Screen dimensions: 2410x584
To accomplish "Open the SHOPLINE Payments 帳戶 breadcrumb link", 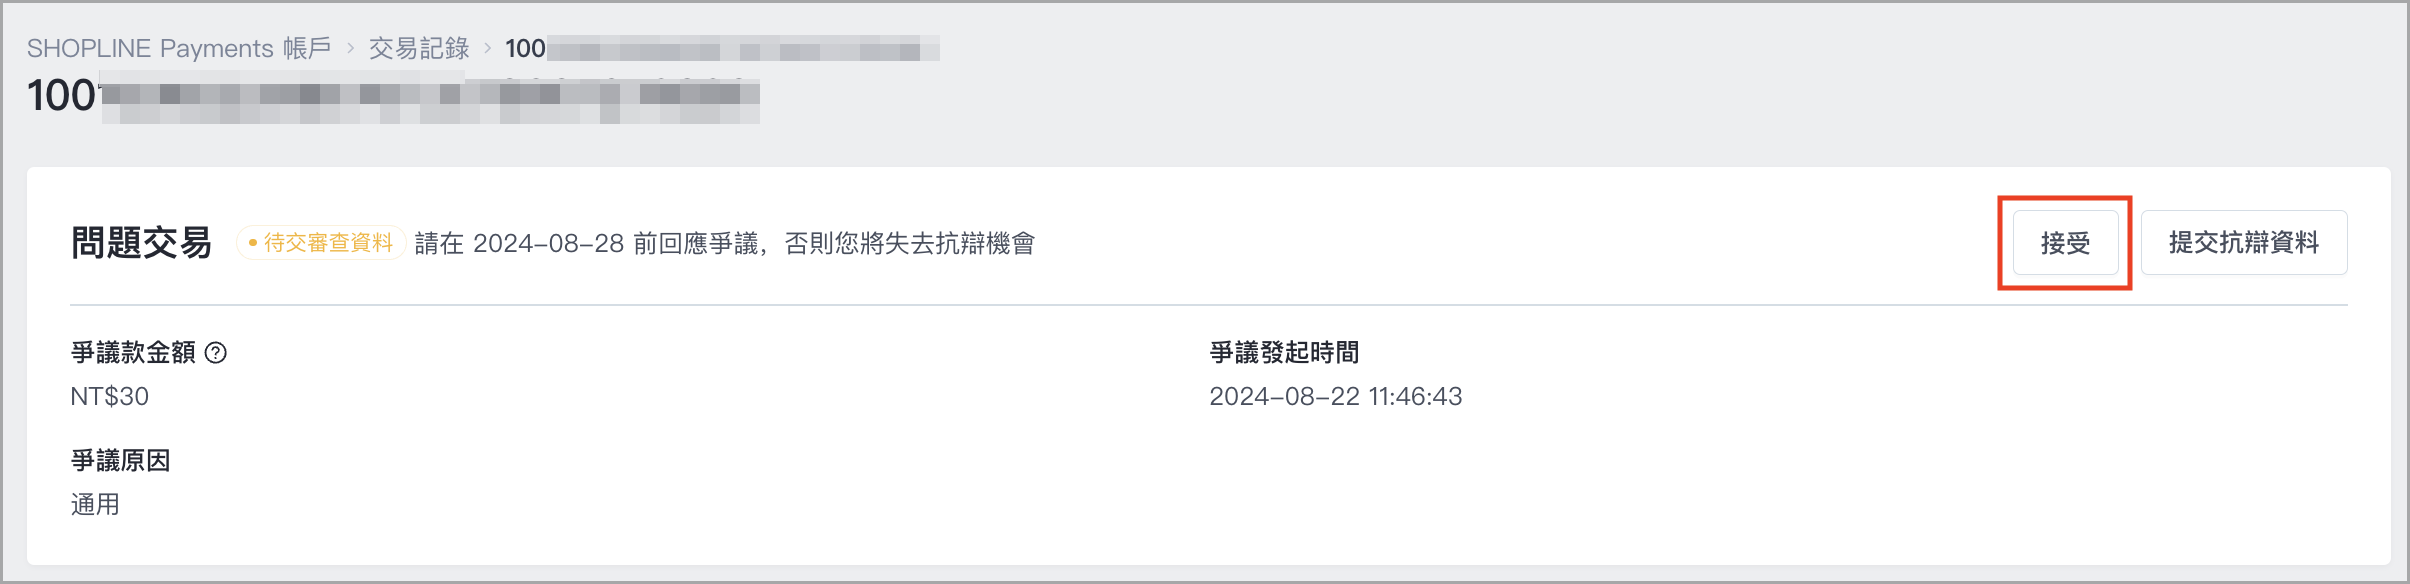I will point(179,48).
